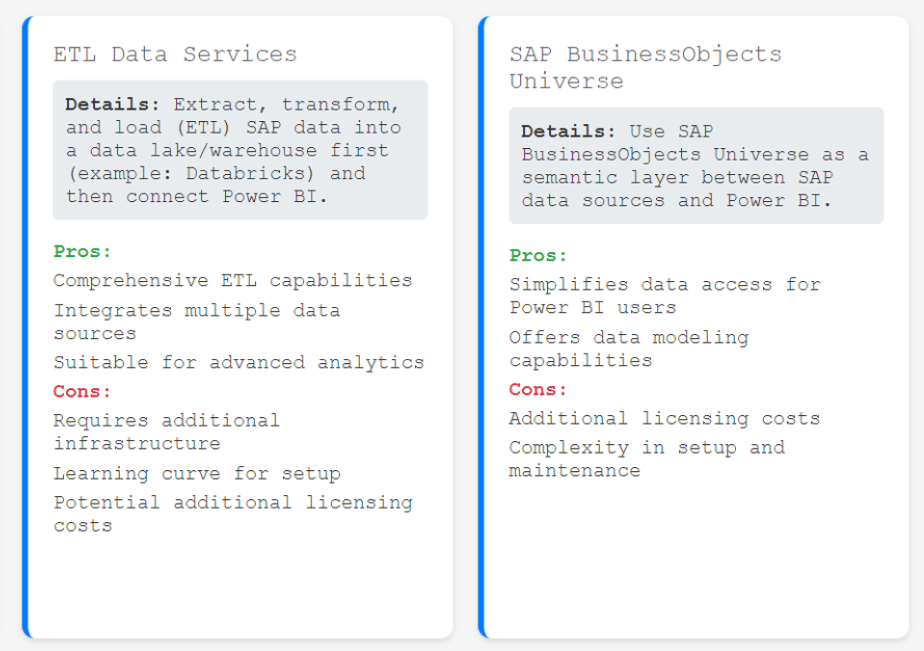Select "Additional licensing costs" in SAP card

(664, 418)
